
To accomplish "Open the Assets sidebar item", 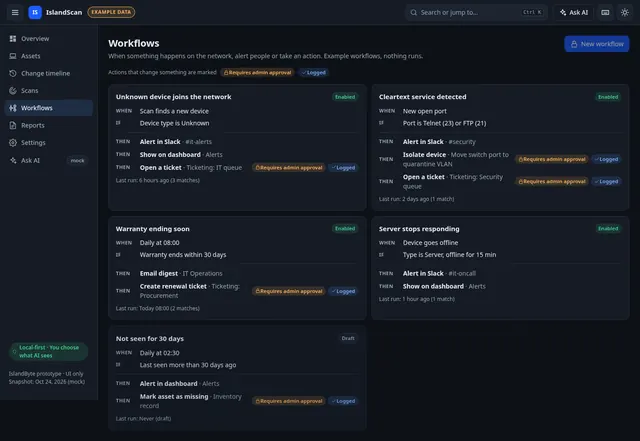I will (49, 56).
